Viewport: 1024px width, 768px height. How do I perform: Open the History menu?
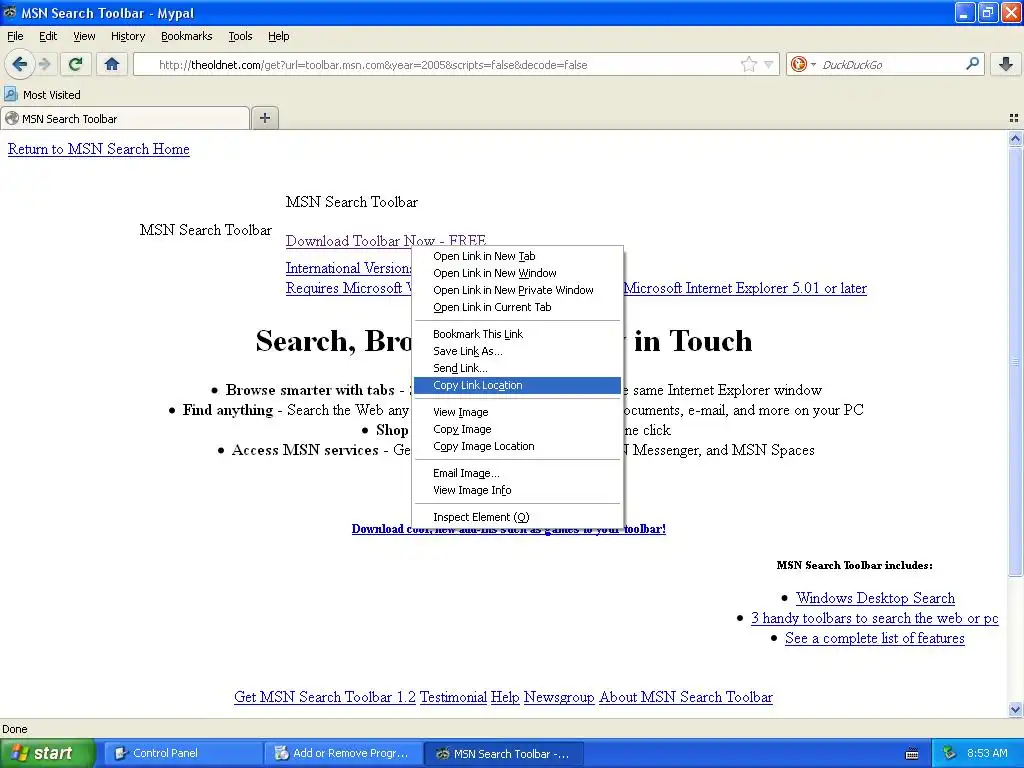click(128, 36)
